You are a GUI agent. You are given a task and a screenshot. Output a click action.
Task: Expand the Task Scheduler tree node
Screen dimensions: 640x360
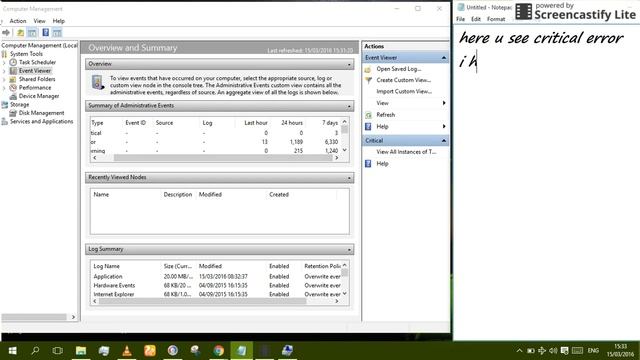coord(4,62)
